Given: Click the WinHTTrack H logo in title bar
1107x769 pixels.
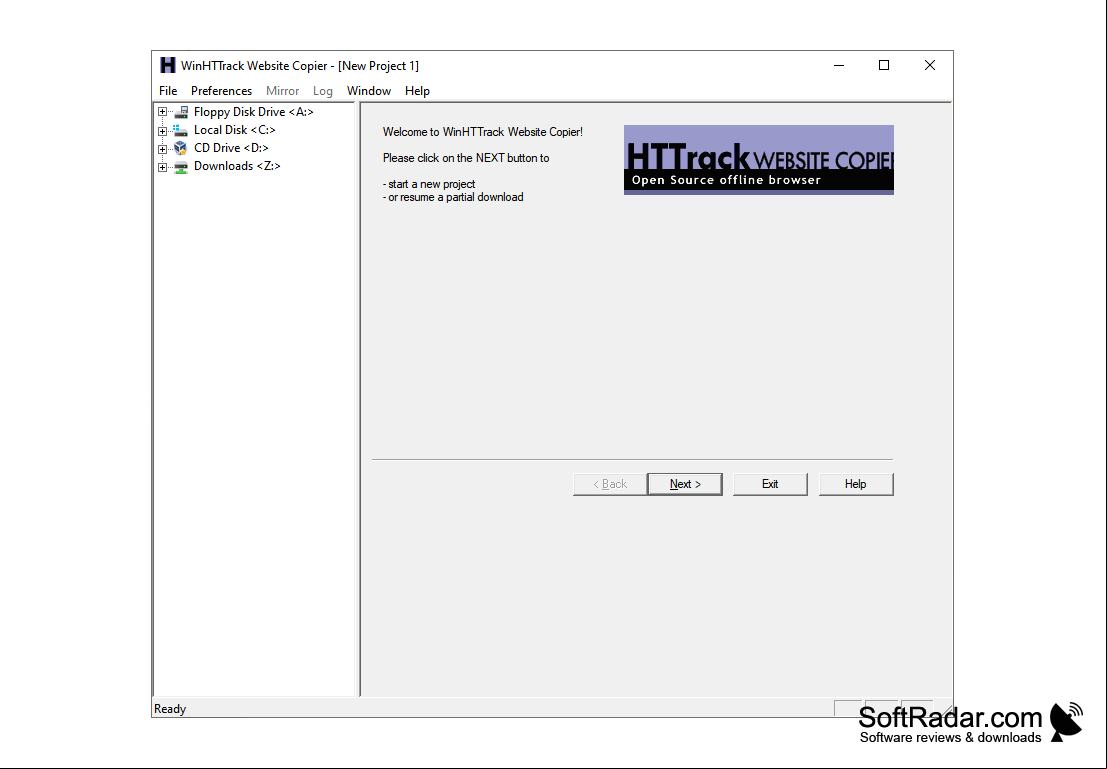Looking at the screenshot, I should (167, 65).
